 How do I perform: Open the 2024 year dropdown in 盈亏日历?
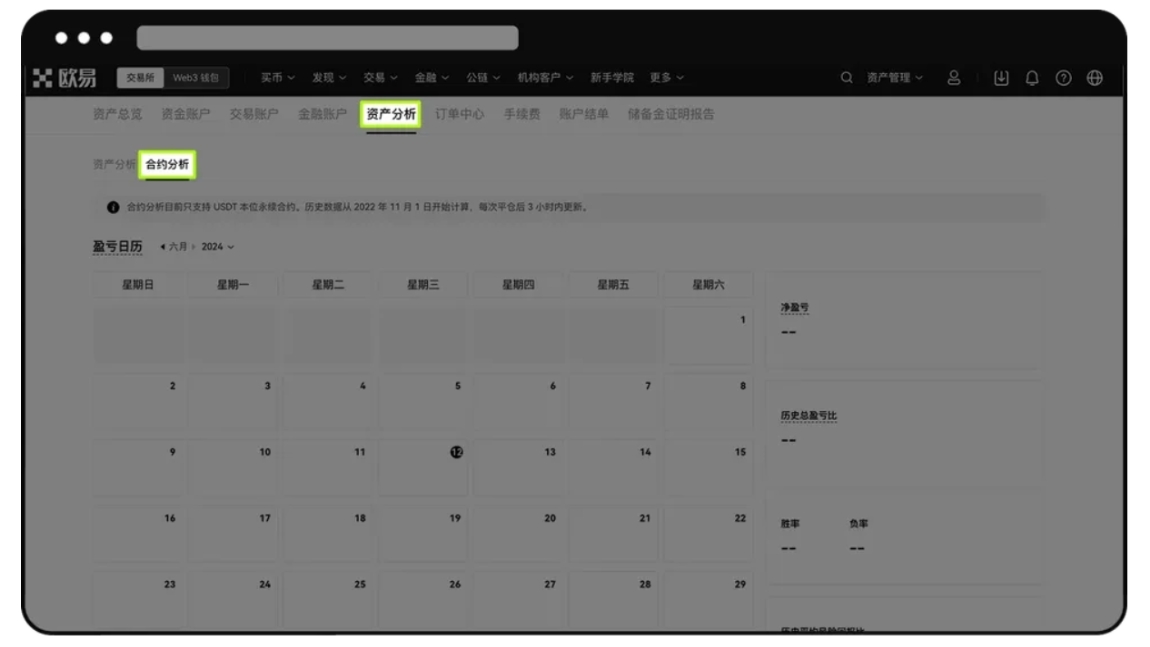tap(218, 247)
